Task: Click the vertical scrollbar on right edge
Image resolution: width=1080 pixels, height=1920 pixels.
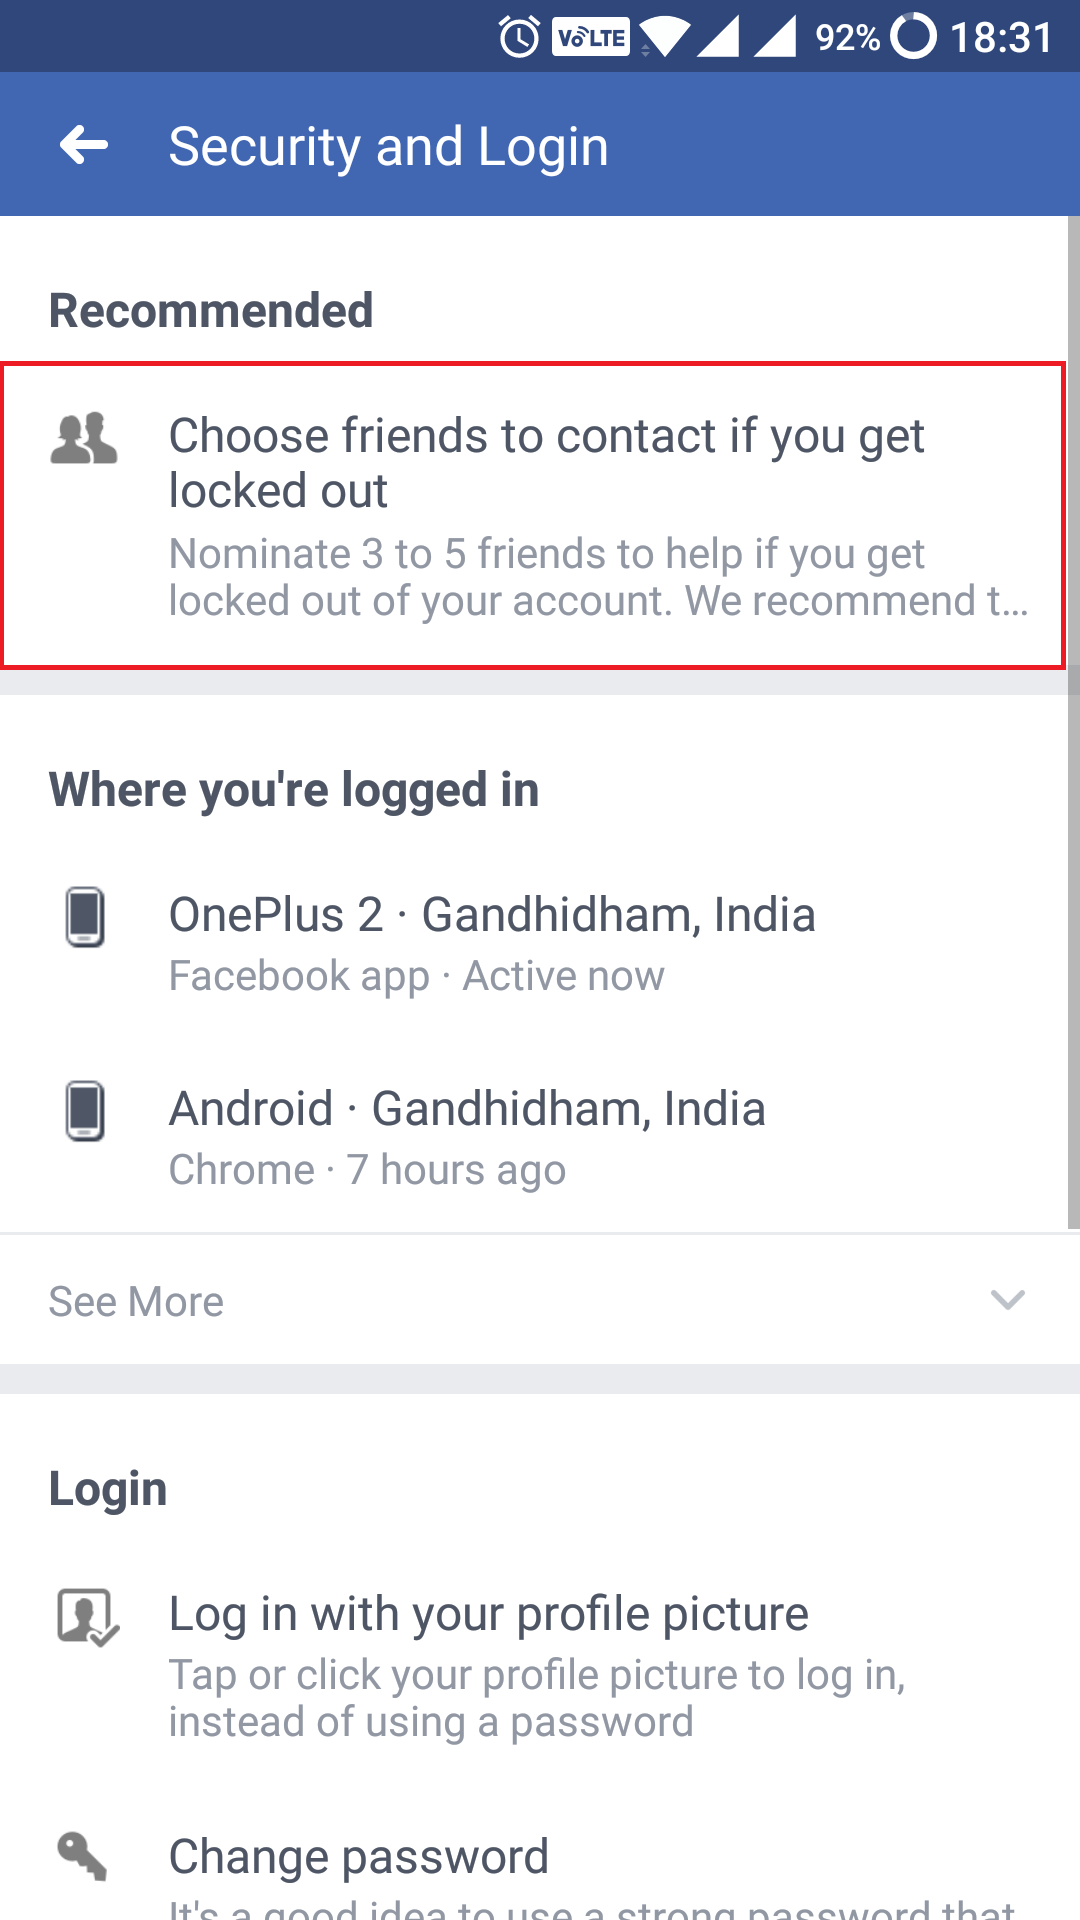Action: pyautogui.click(x=1073, y=722)
